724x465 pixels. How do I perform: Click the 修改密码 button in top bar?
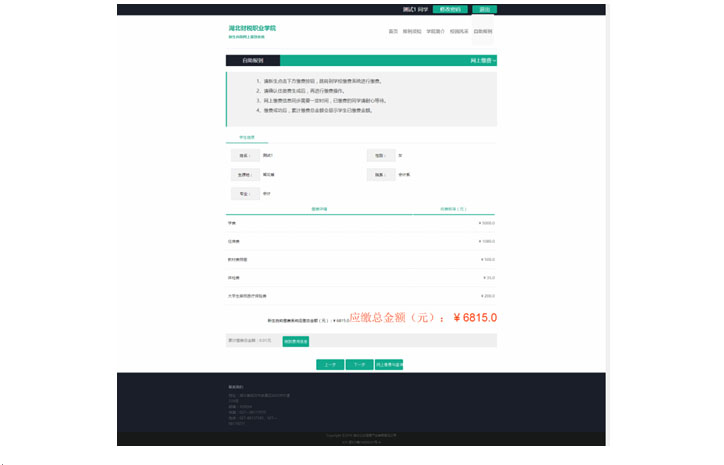pos(449,9)
